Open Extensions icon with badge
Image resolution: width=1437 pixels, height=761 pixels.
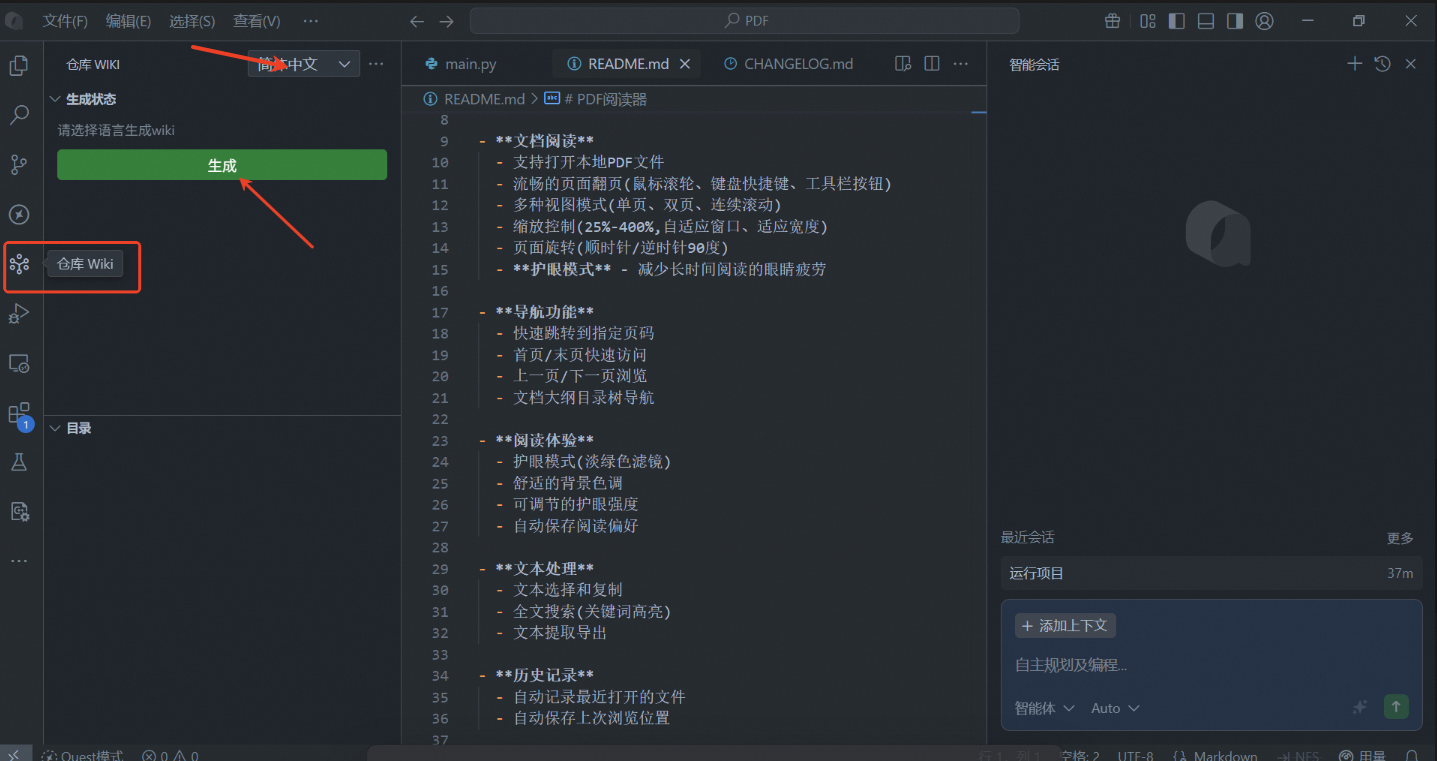click(x=19, y=414)
